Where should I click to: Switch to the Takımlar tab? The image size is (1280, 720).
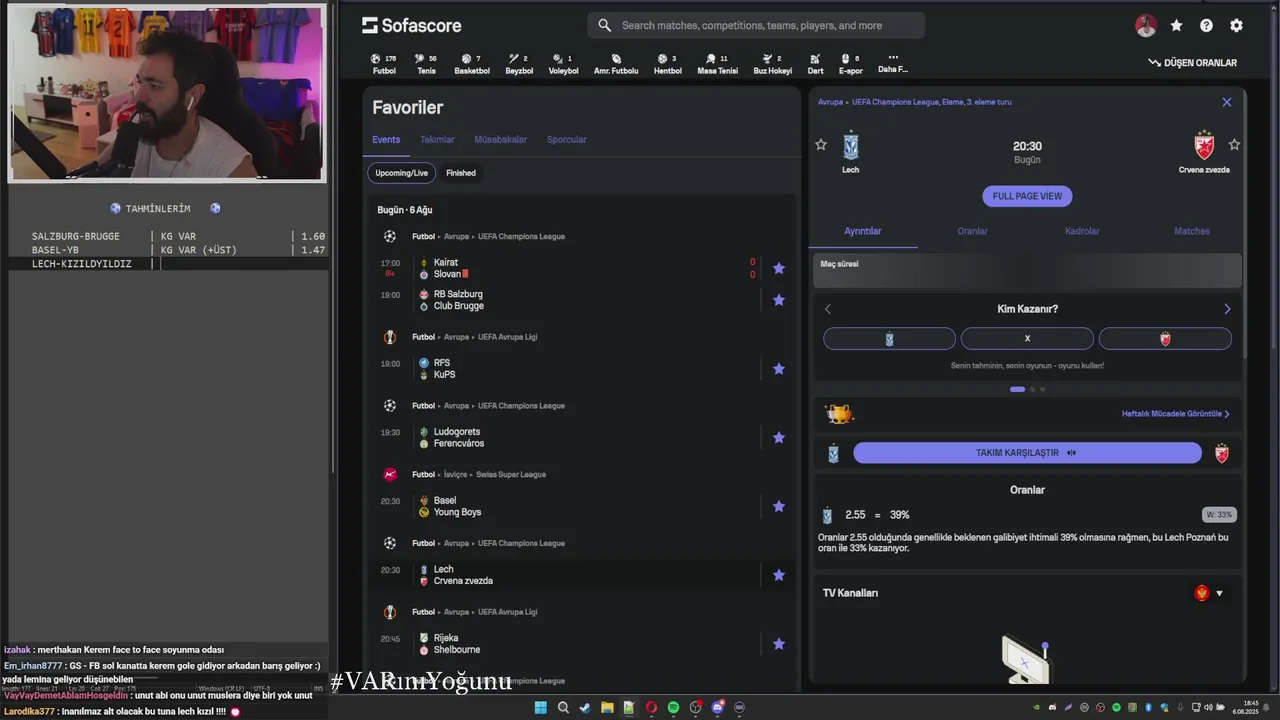tap(437, 140)
